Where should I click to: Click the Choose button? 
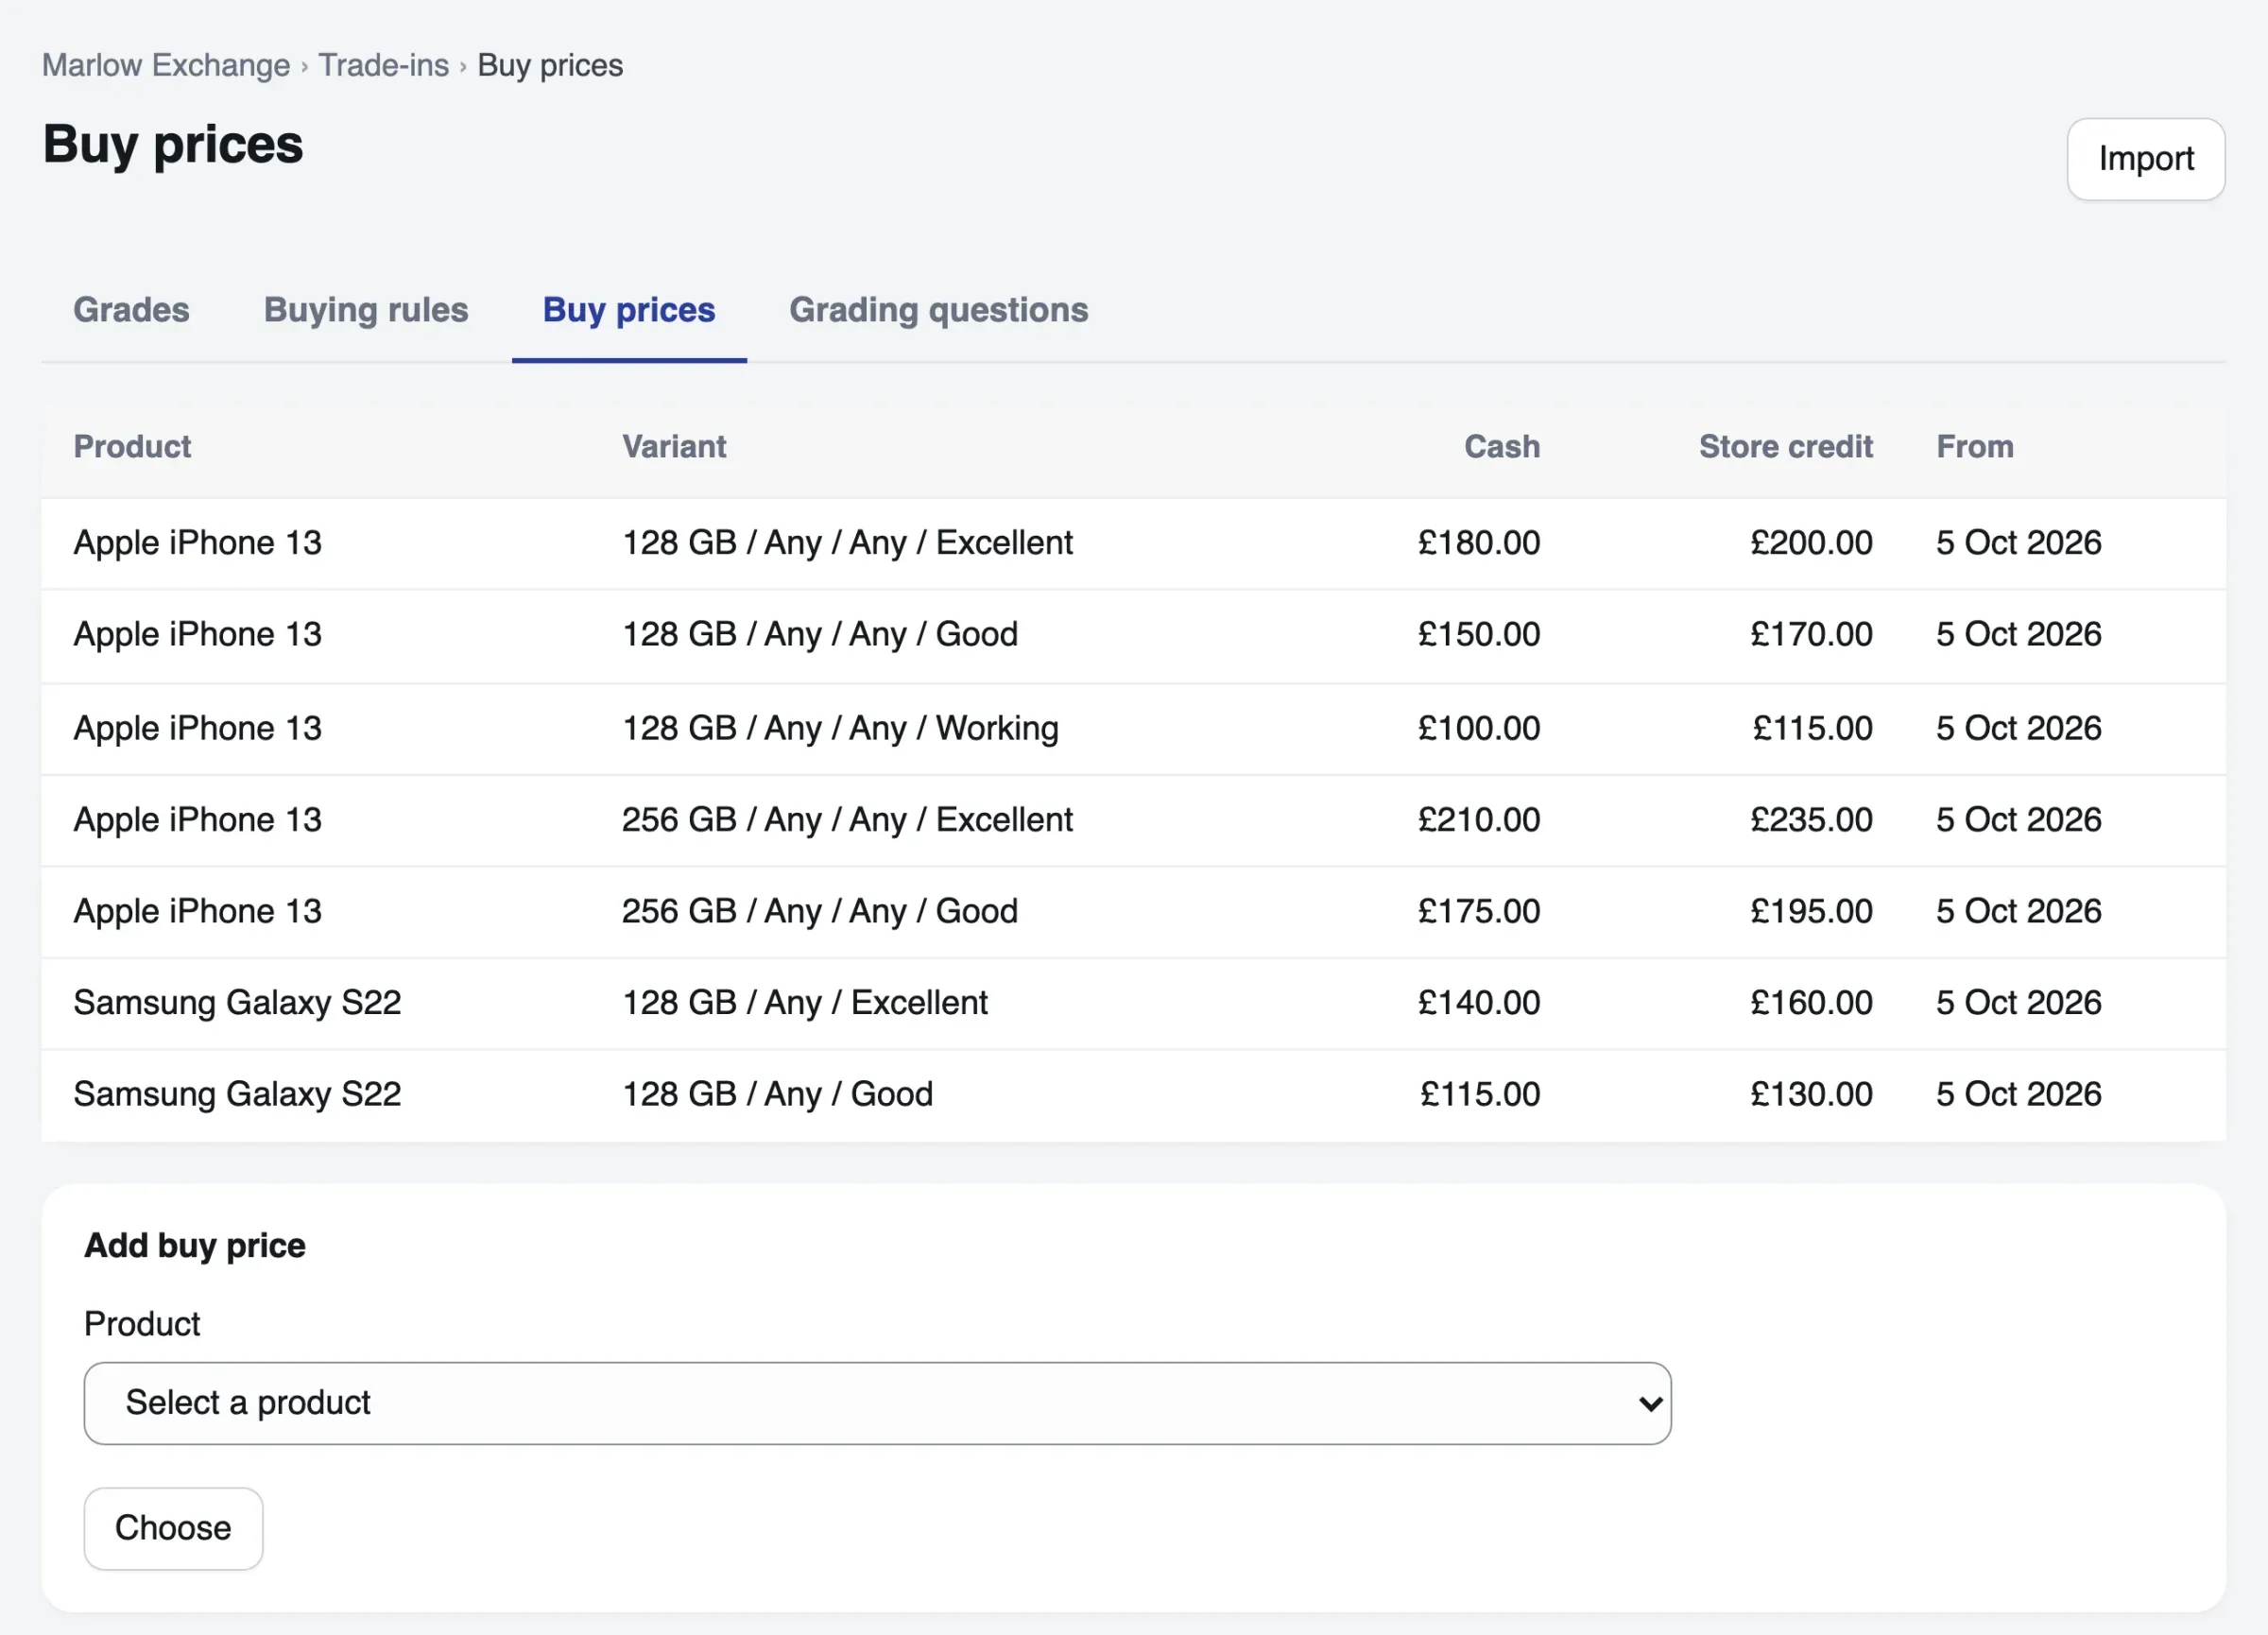click(x=173, y=1527)
